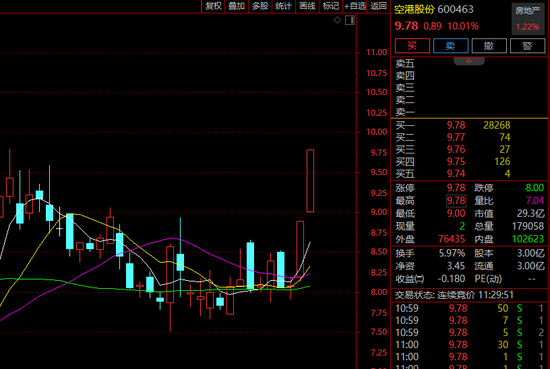Click the red 买 buy button

[x=412, y=46]
